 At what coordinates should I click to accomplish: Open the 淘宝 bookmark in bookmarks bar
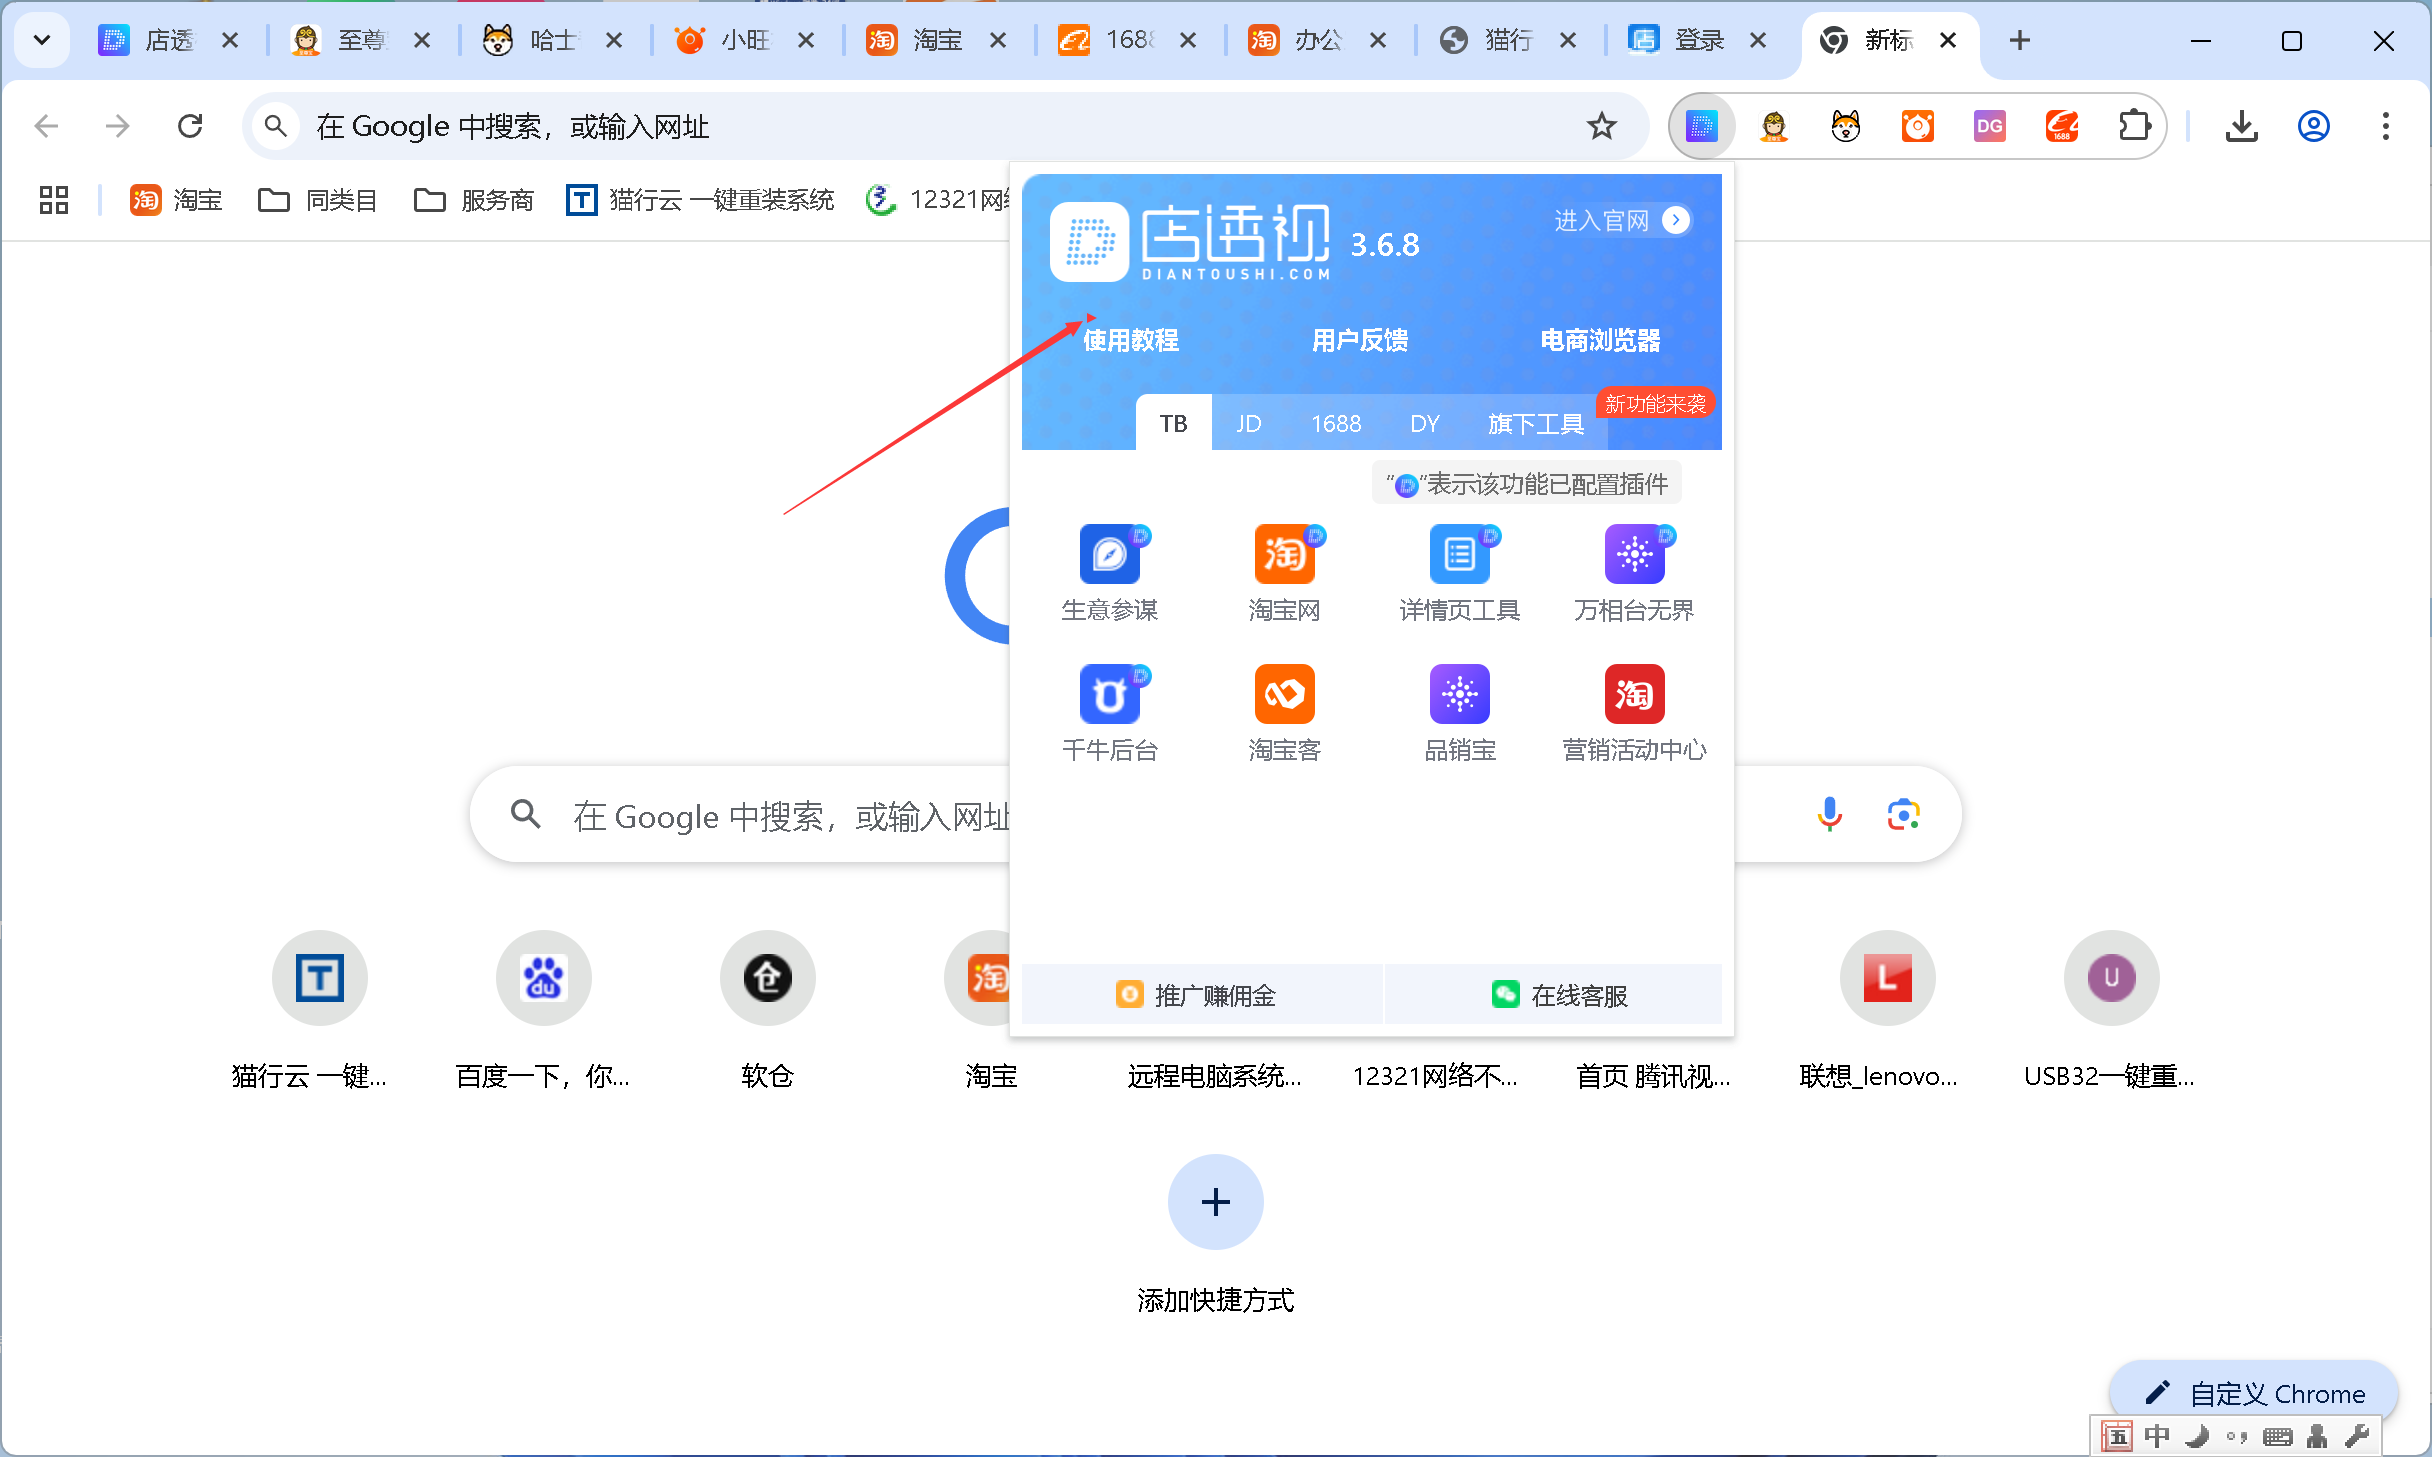click(x=176, y=200)
